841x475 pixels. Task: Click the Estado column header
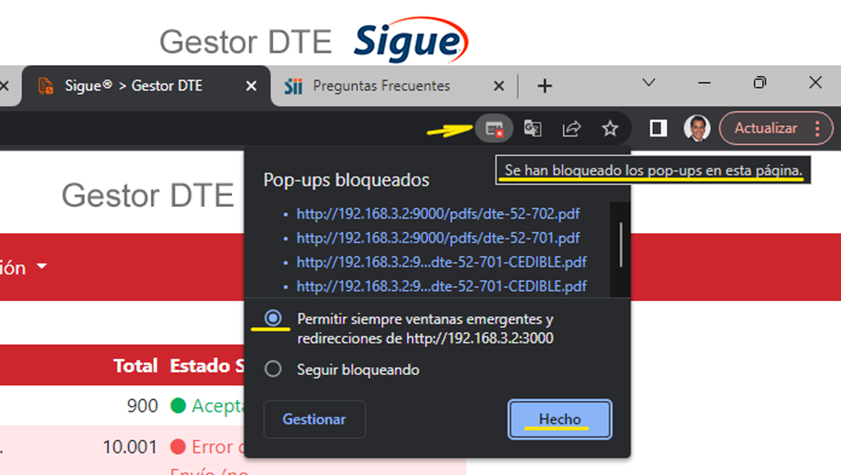pos(206,366)
